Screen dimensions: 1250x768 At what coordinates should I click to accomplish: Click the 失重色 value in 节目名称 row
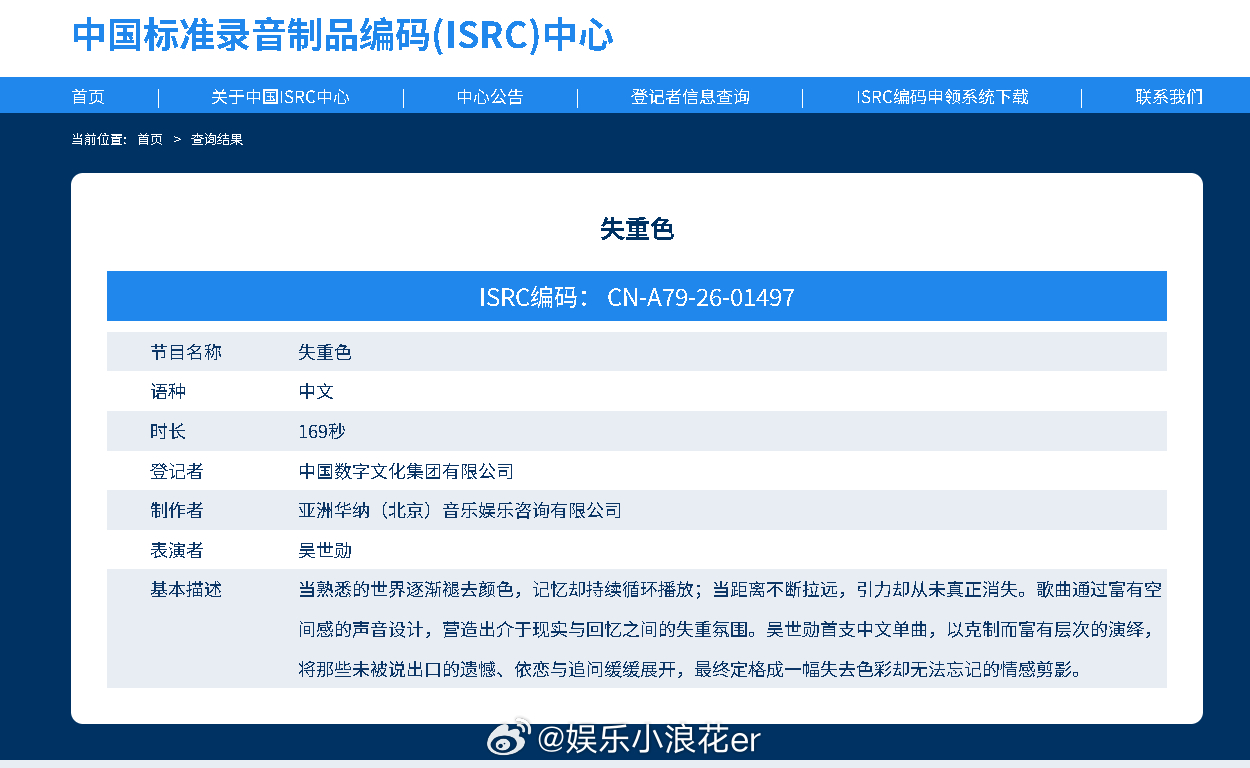pos(325,352)
